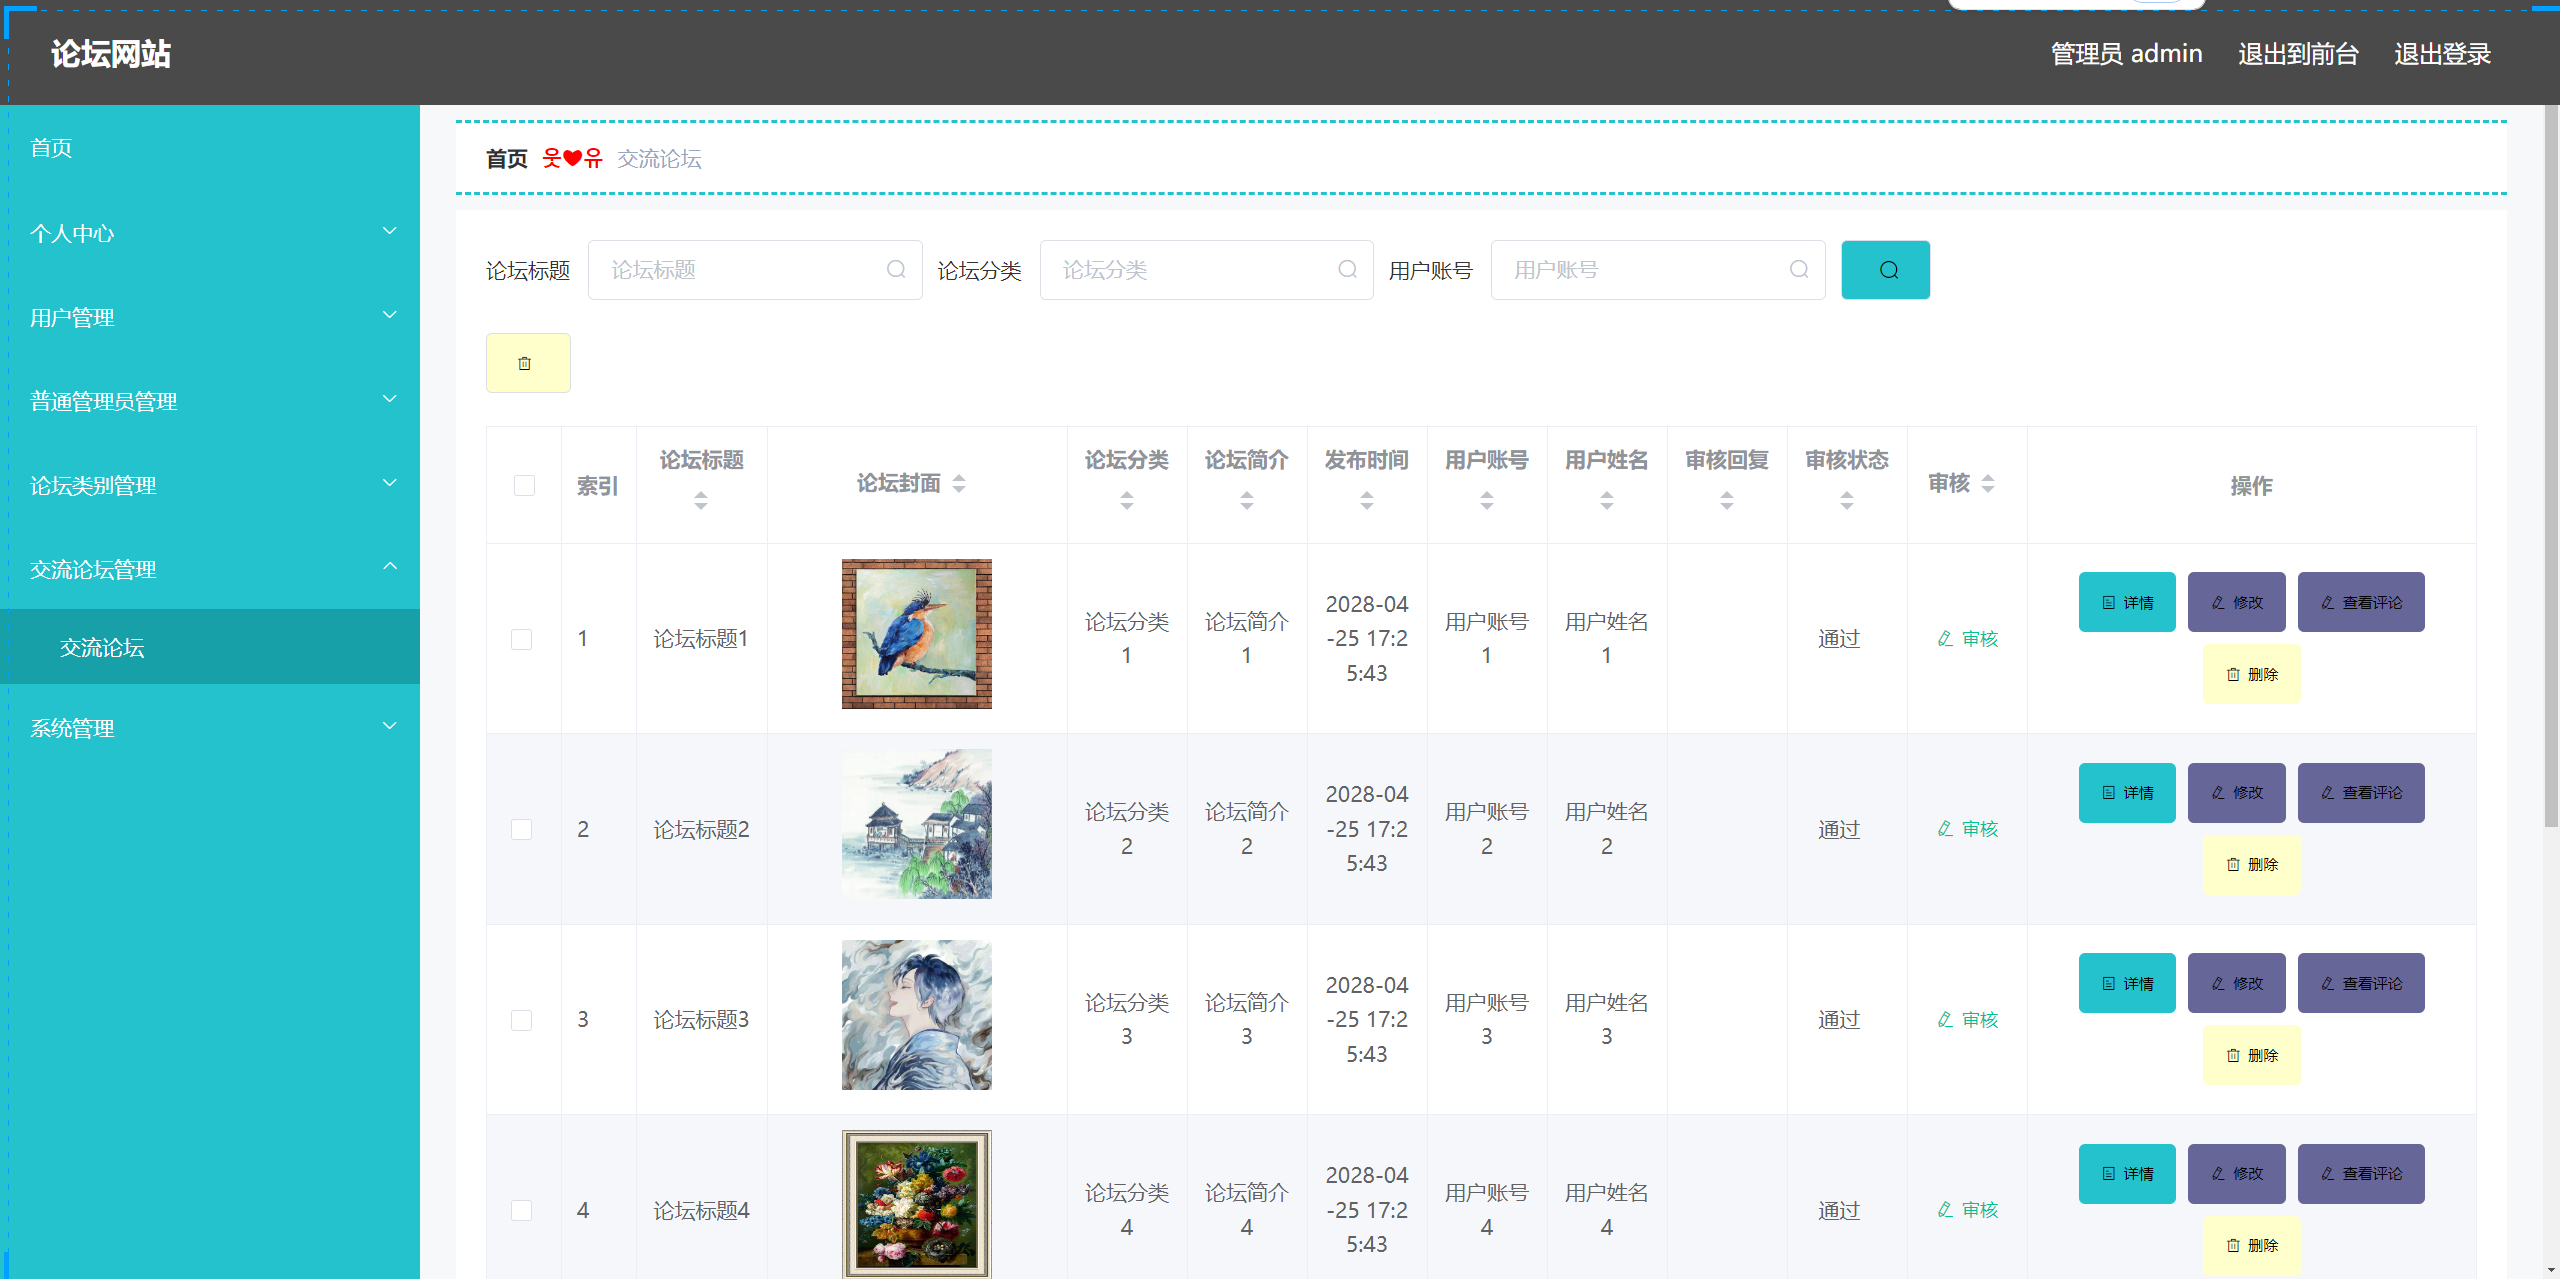This screenshot has height=1279, width=2560.
Task: Click magnifier icon inside 论坛标题 field
Action: point(896,270)
